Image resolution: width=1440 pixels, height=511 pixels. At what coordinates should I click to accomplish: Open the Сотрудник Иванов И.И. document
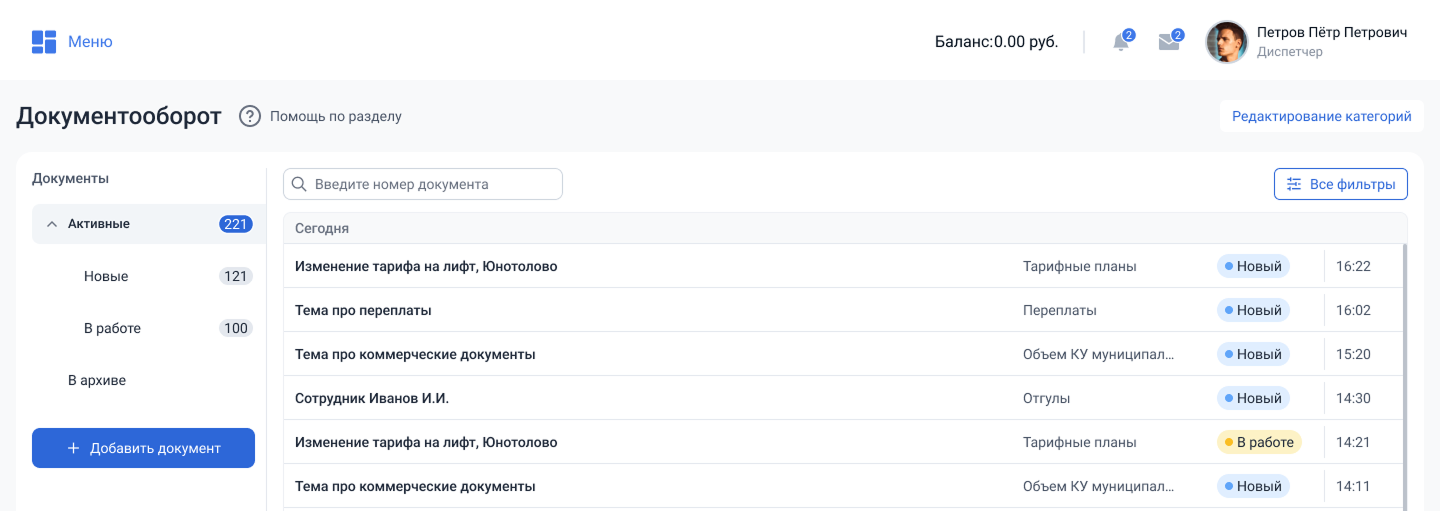coord(372,398)
